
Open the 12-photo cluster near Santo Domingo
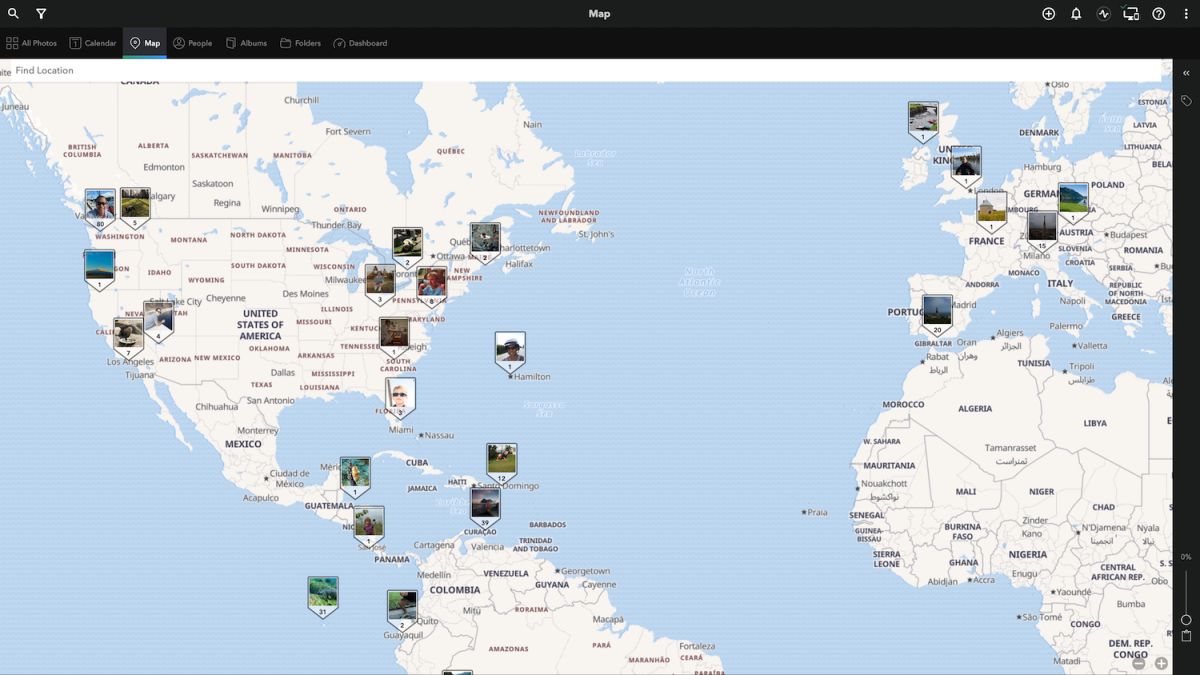(x=501, y=464)
